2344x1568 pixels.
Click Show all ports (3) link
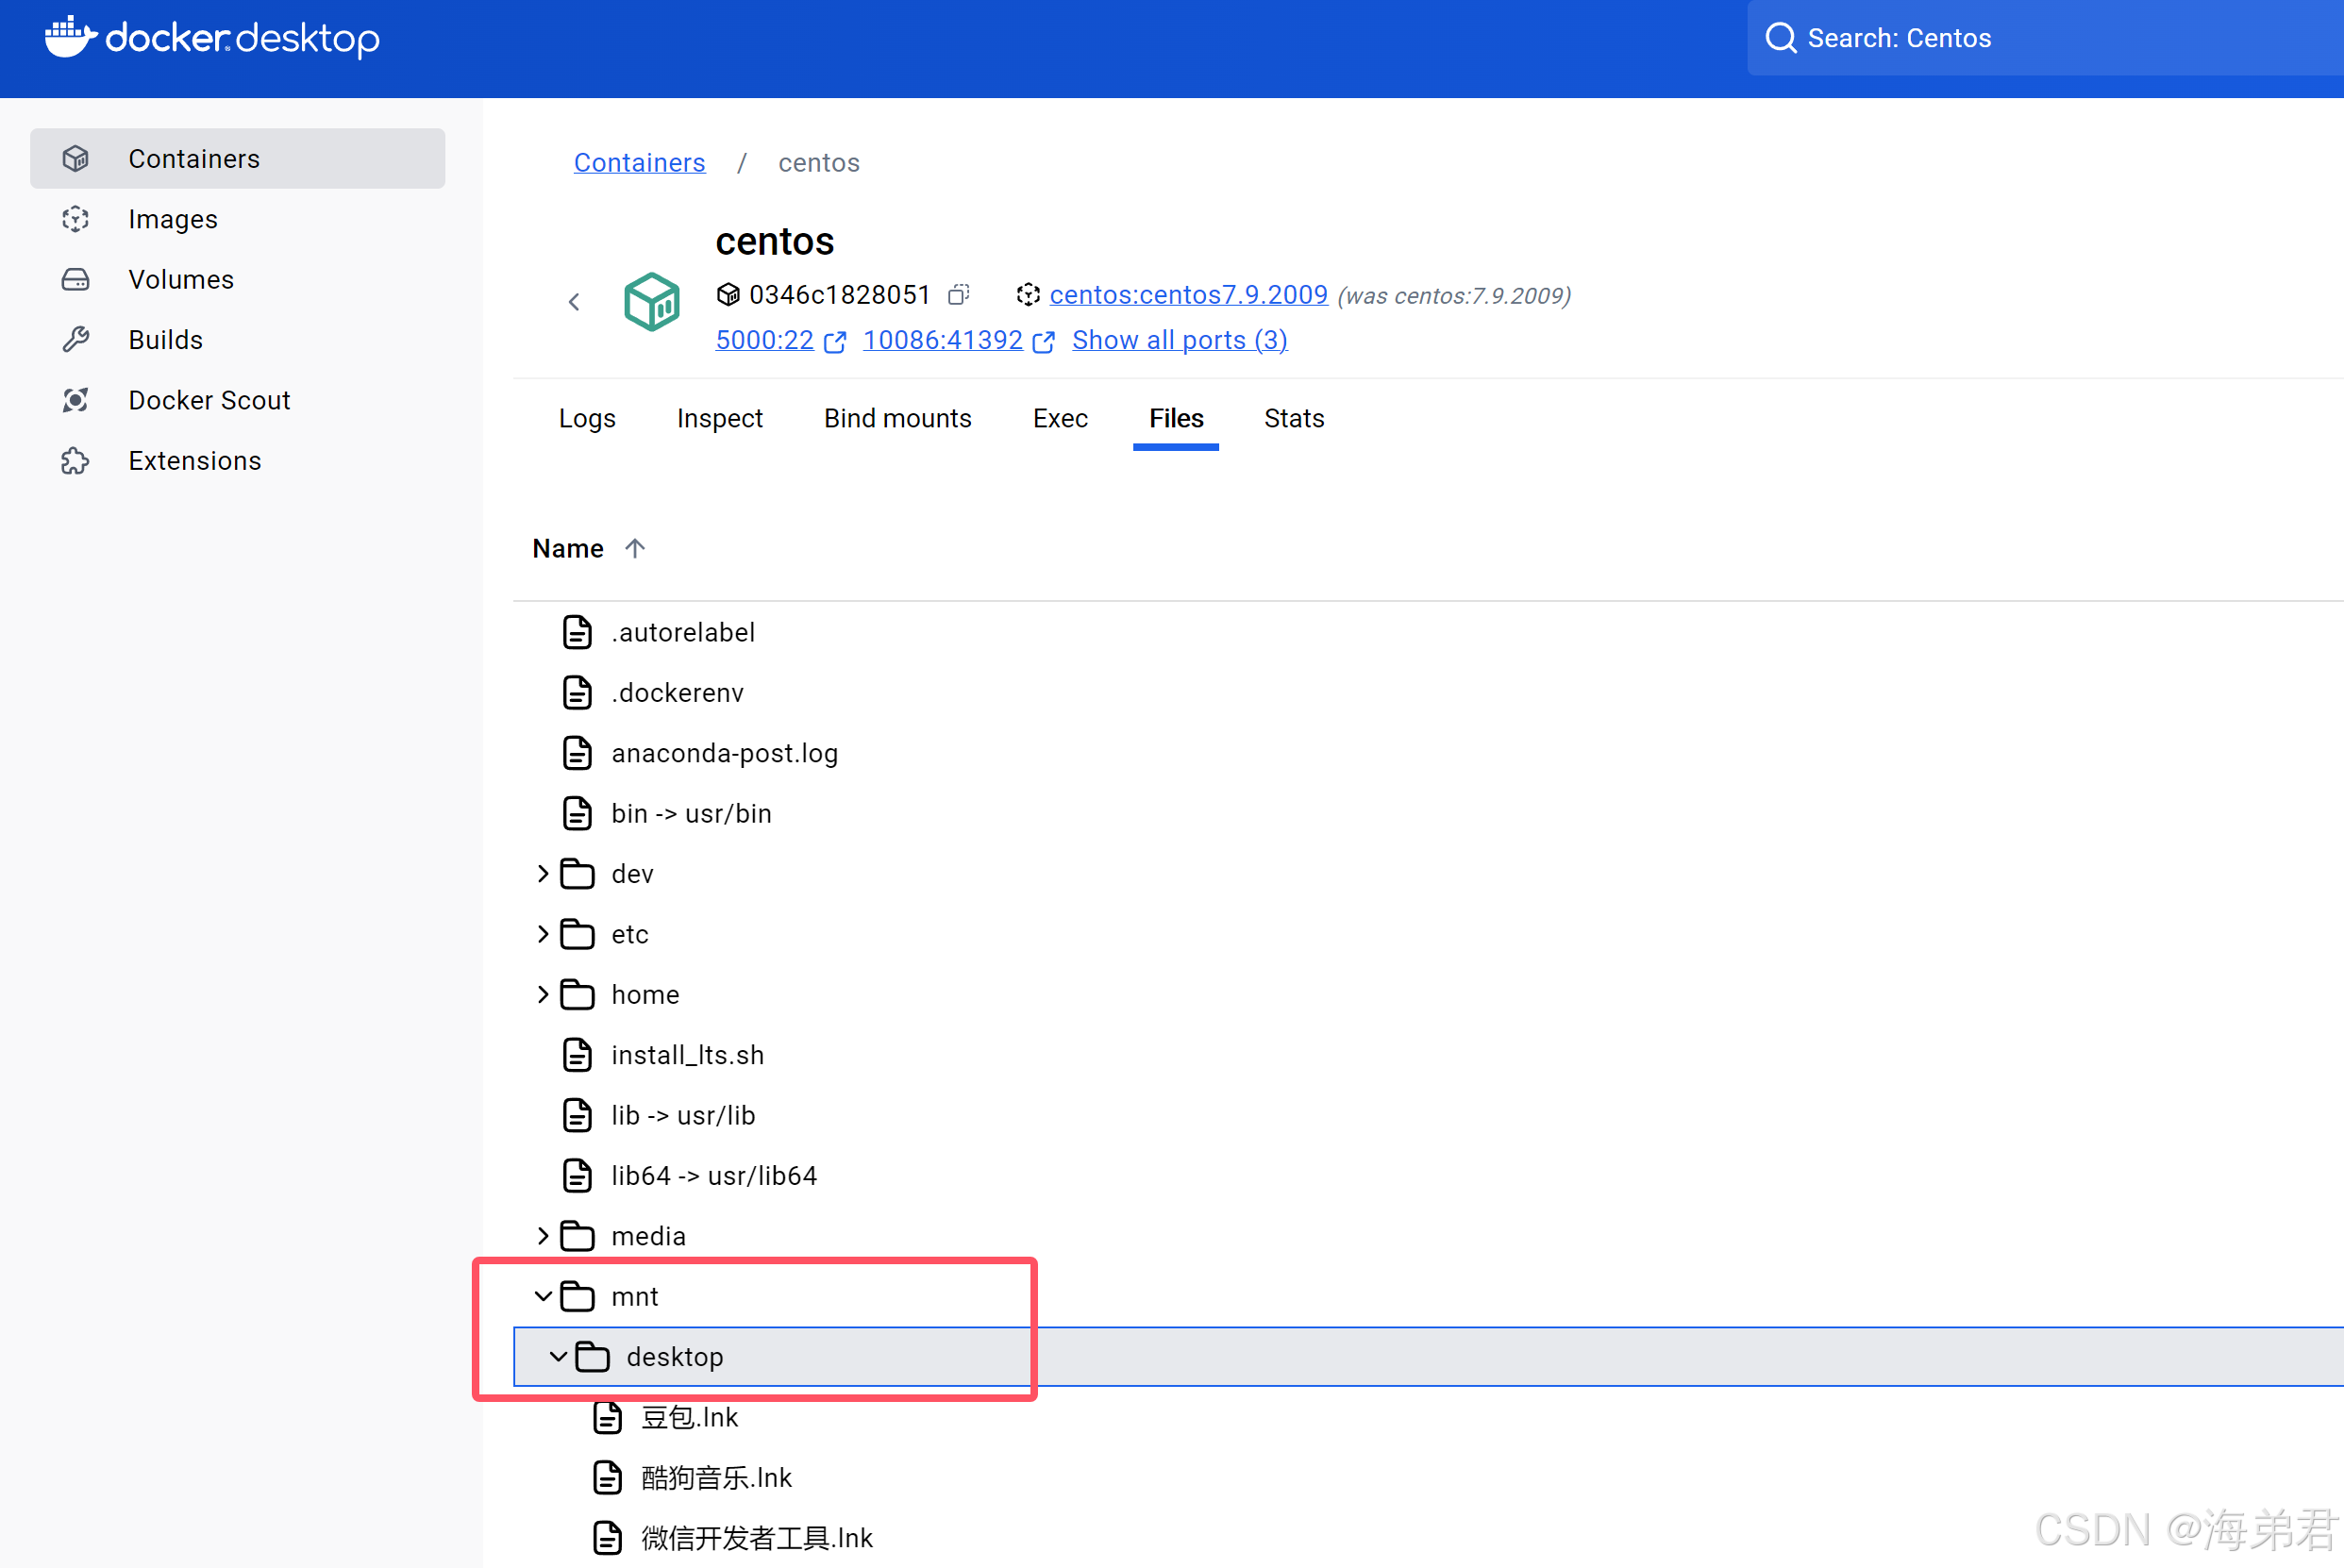(x=1179, y=340)
